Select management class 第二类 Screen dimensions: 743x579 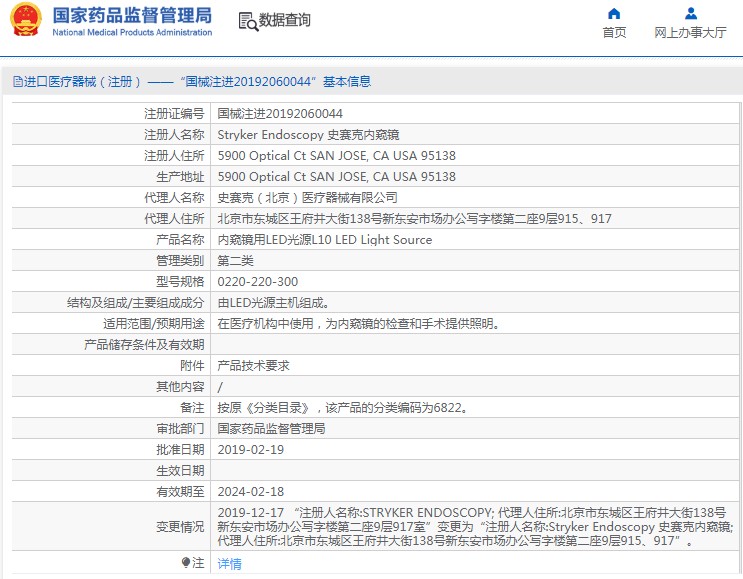236,261
